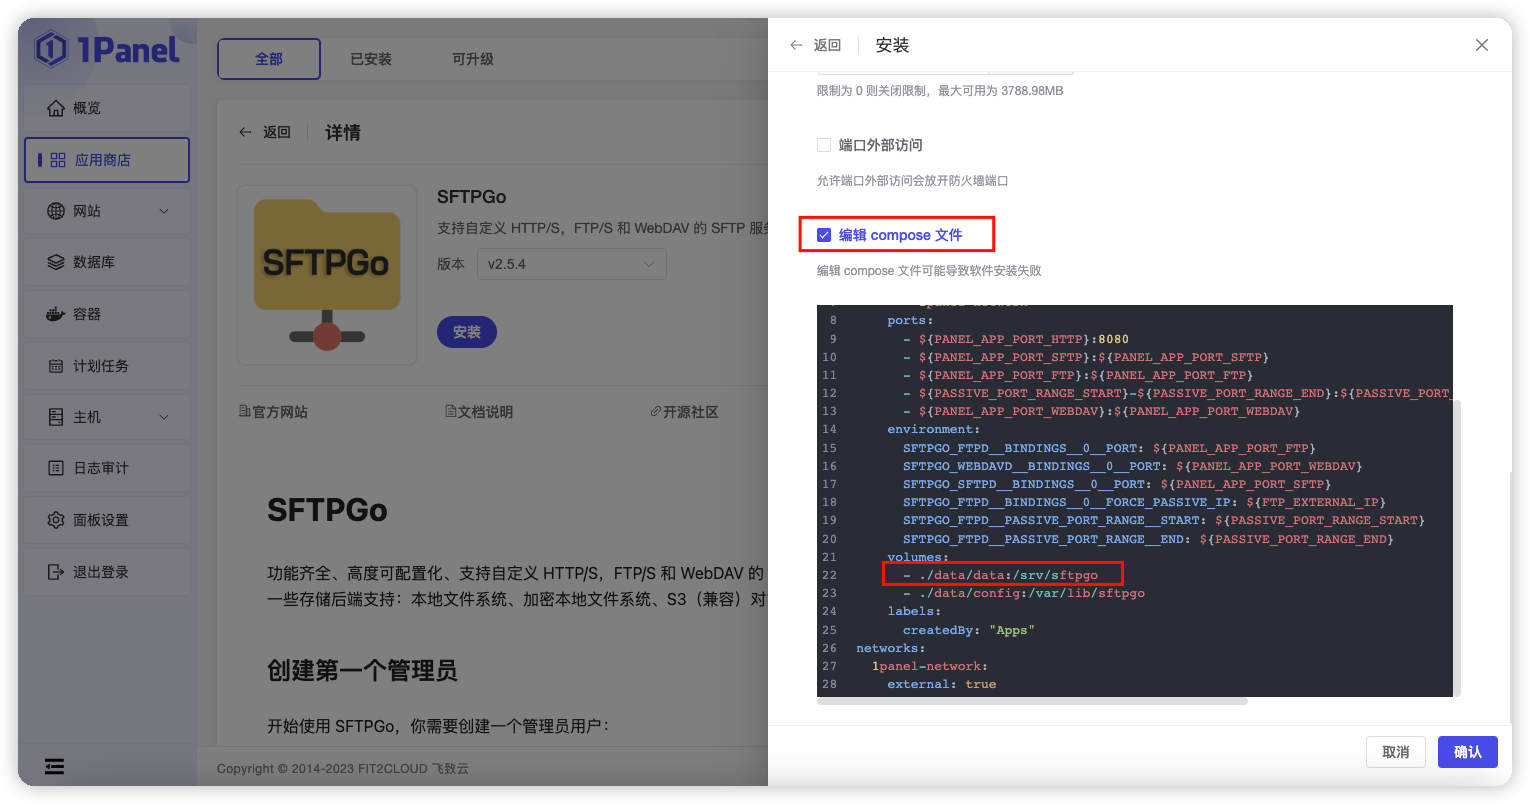Click the 'environment:' line in editor
The image size is (1530, 804).
(x=934, y=429)
